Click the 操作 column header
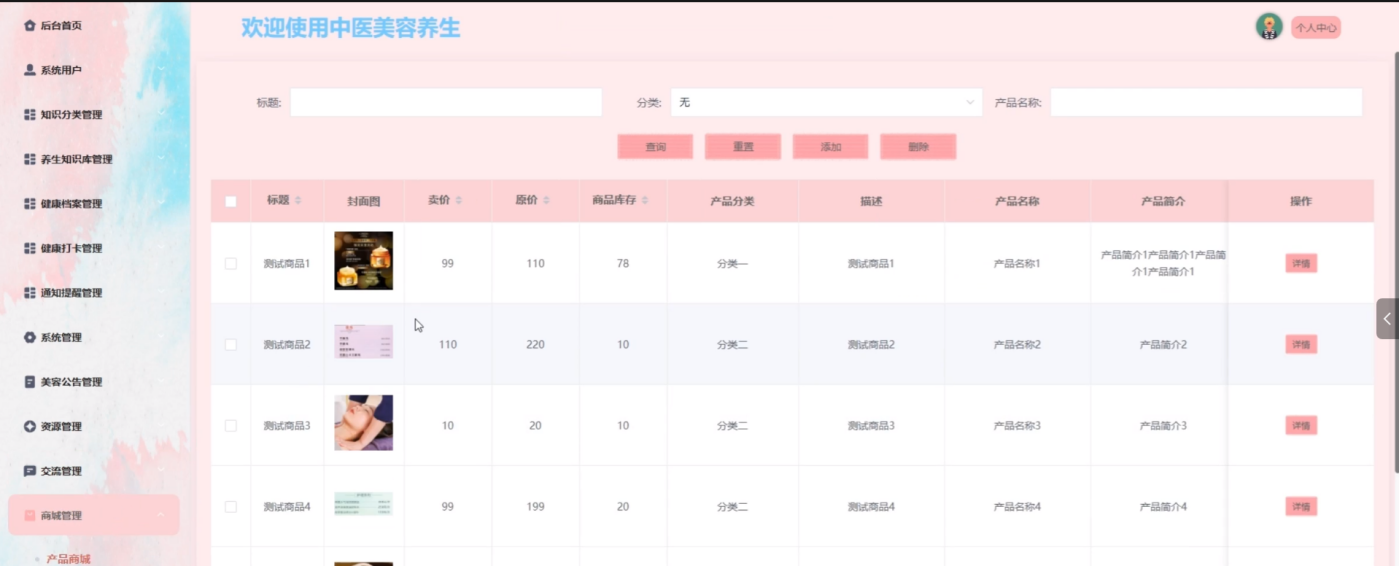 pos(1301,201)
